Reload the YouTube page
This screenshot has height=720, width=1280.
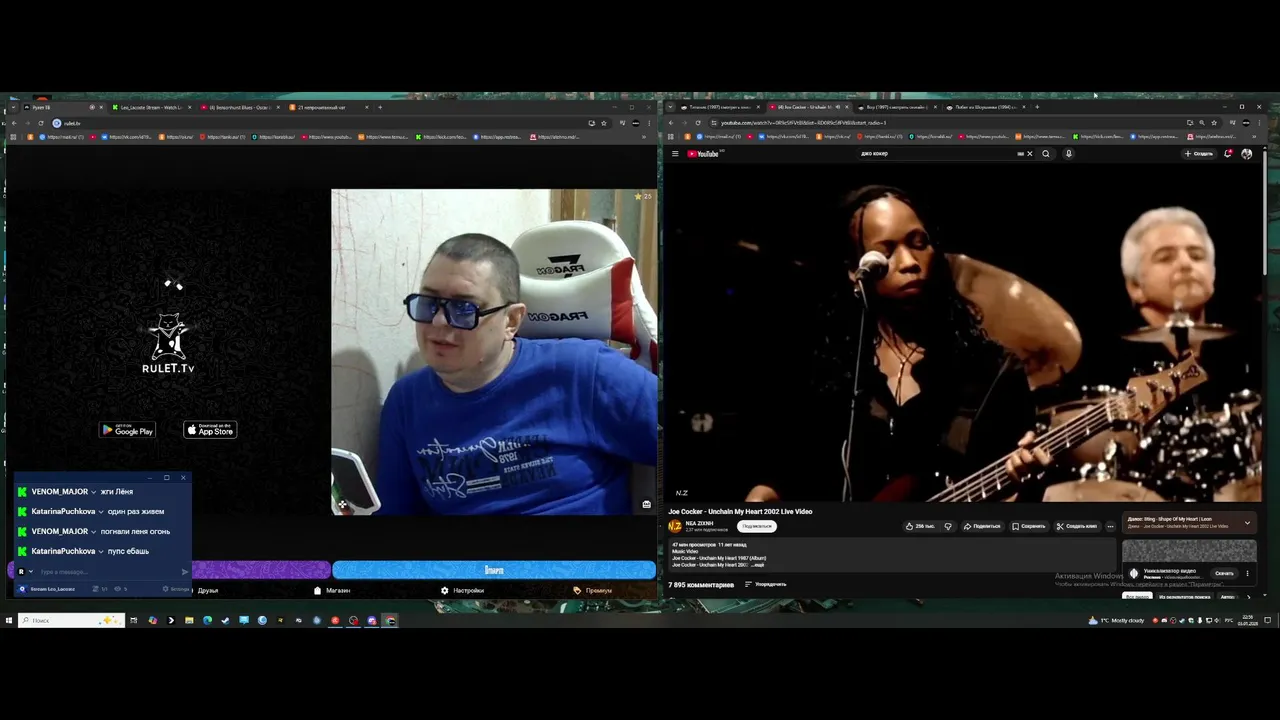tap(698, 123)
